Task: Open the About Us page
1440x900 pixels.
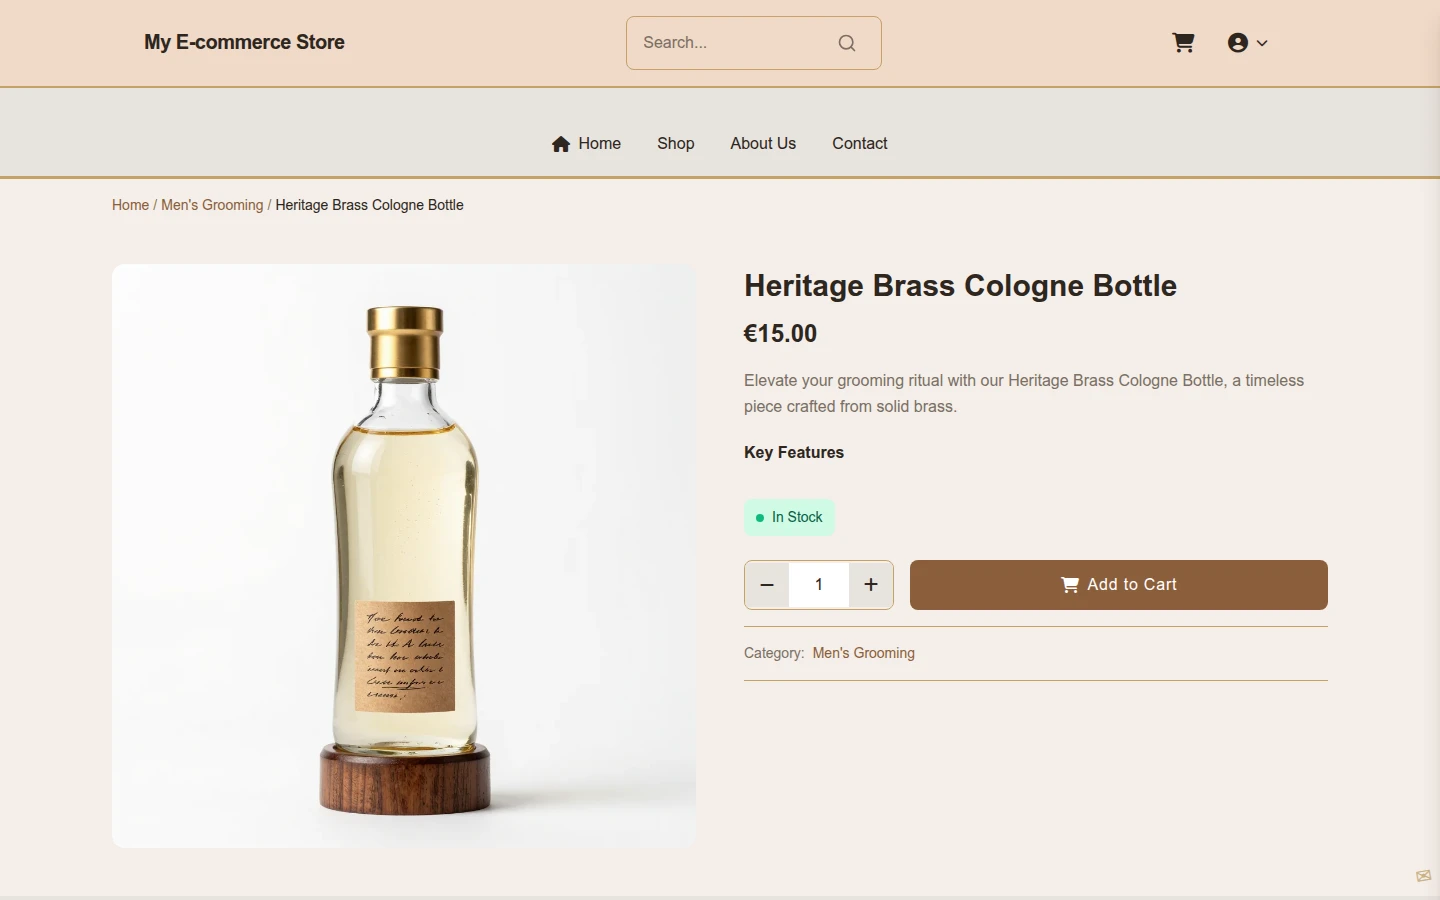Action: [x=763, y=144]
